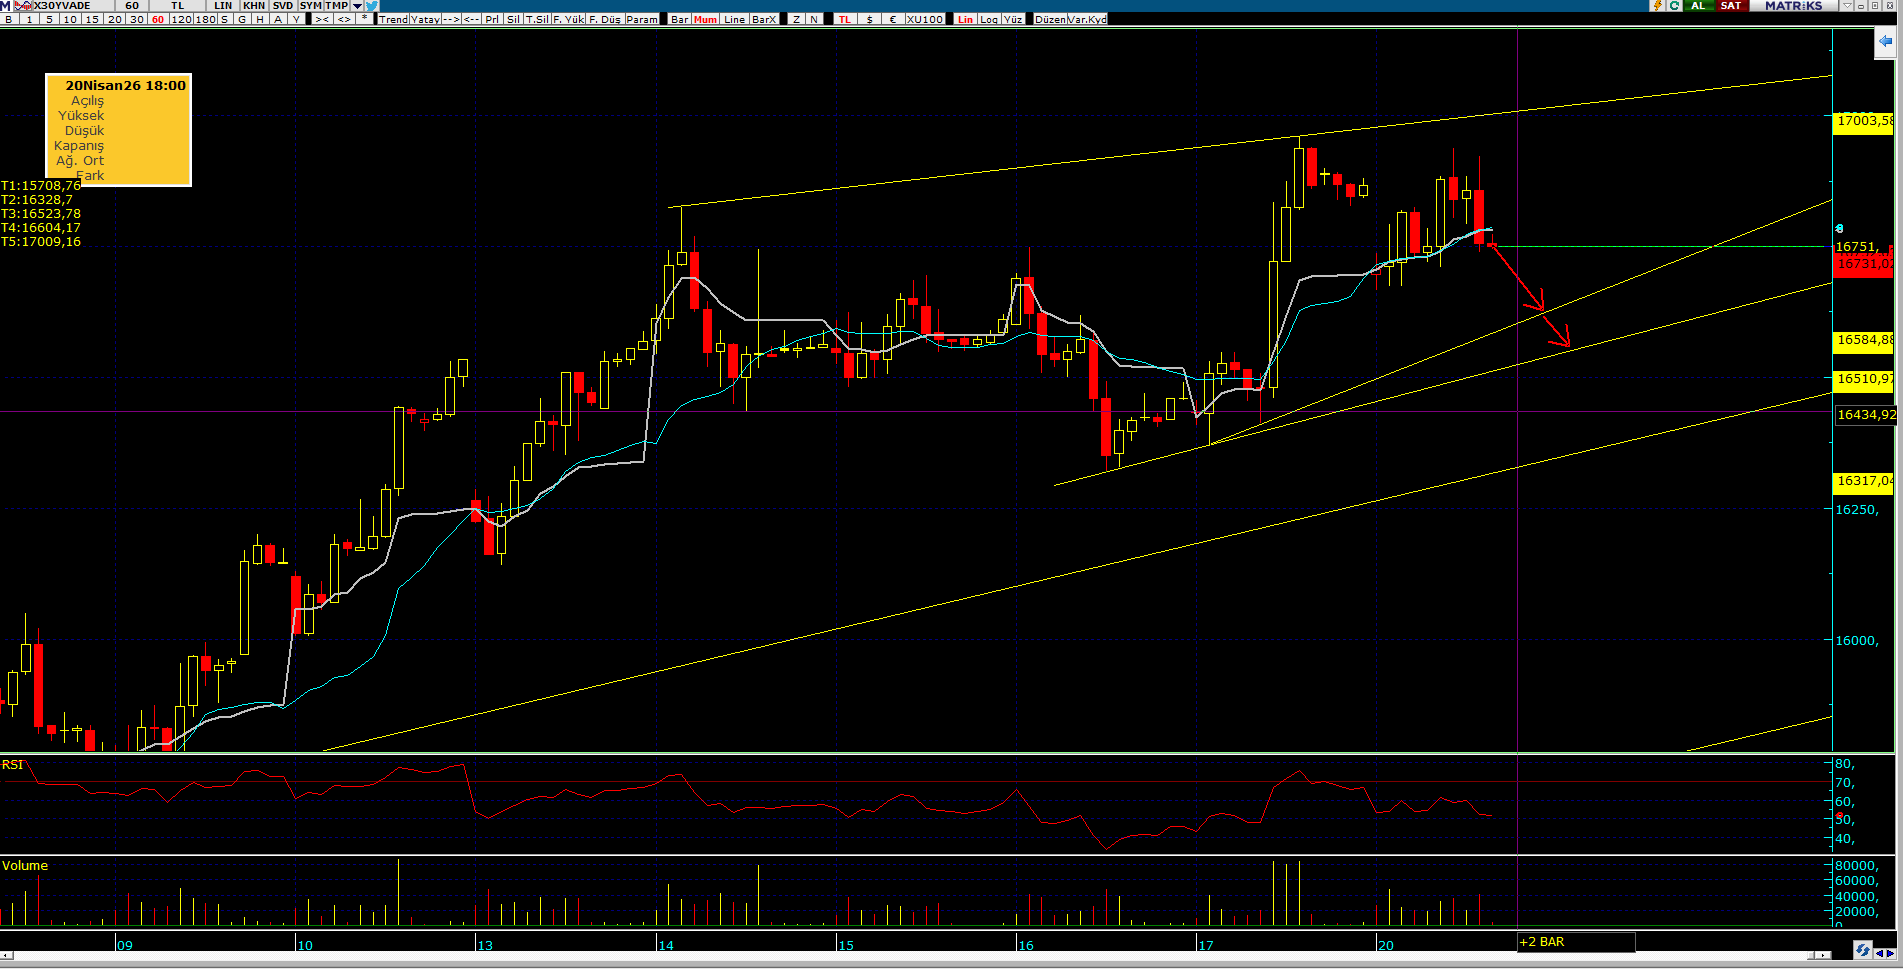Viewport: 1903px width, 969px height.
Task: Switch currency to dollar ($)
Action: [x=869, y=19]
